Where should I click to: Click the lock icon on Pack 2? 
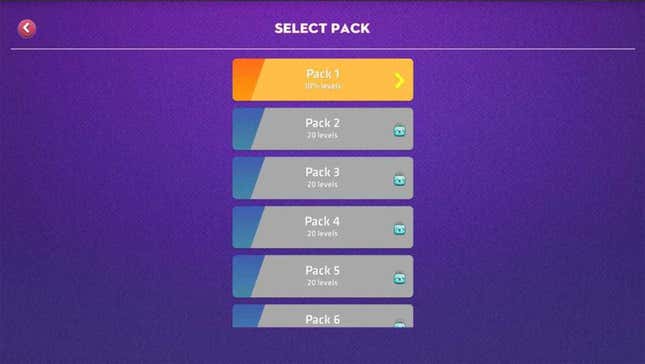[x=399, y=131]
